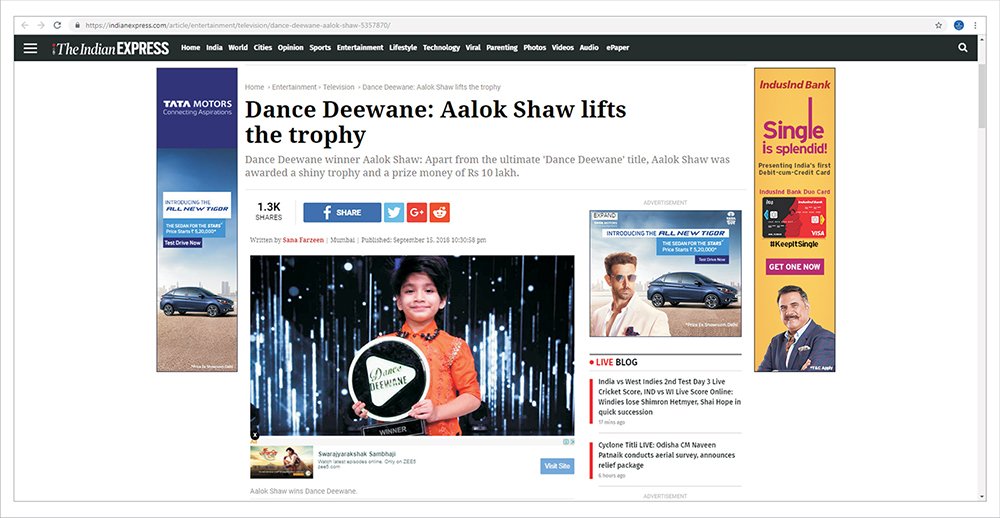Click the search magnifier icon
Viewport: 1000px width, 518px height.
click(x=962, y=47)
